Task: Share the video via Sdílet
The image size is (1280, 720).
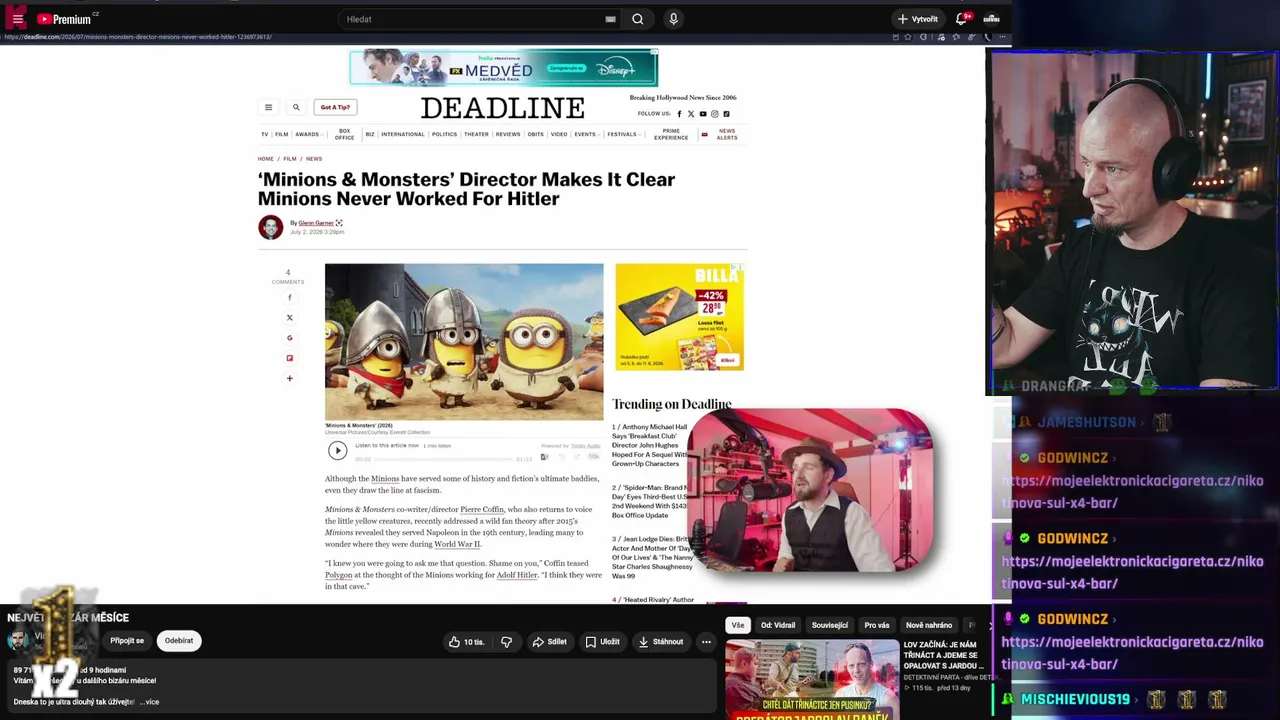Action: pyautogui.click(x=550, y=642)
